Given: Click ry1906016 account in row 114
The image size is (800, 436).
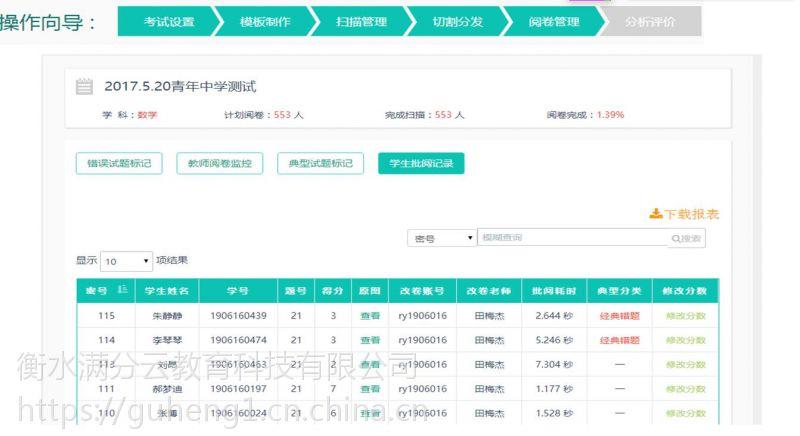Looking at the screenshot, I should pyautogui.click(x=422, y=340).
